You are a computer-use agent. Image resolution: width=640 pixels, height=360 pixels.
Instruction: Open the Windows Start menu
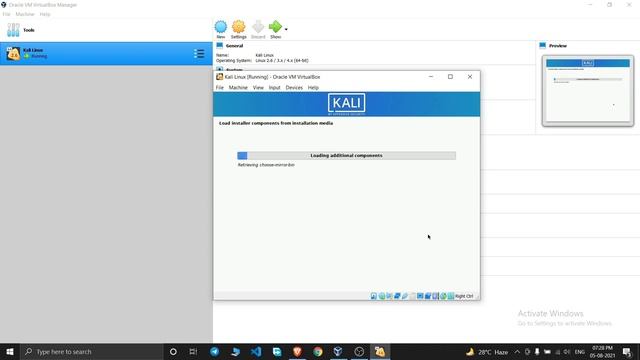10,351
